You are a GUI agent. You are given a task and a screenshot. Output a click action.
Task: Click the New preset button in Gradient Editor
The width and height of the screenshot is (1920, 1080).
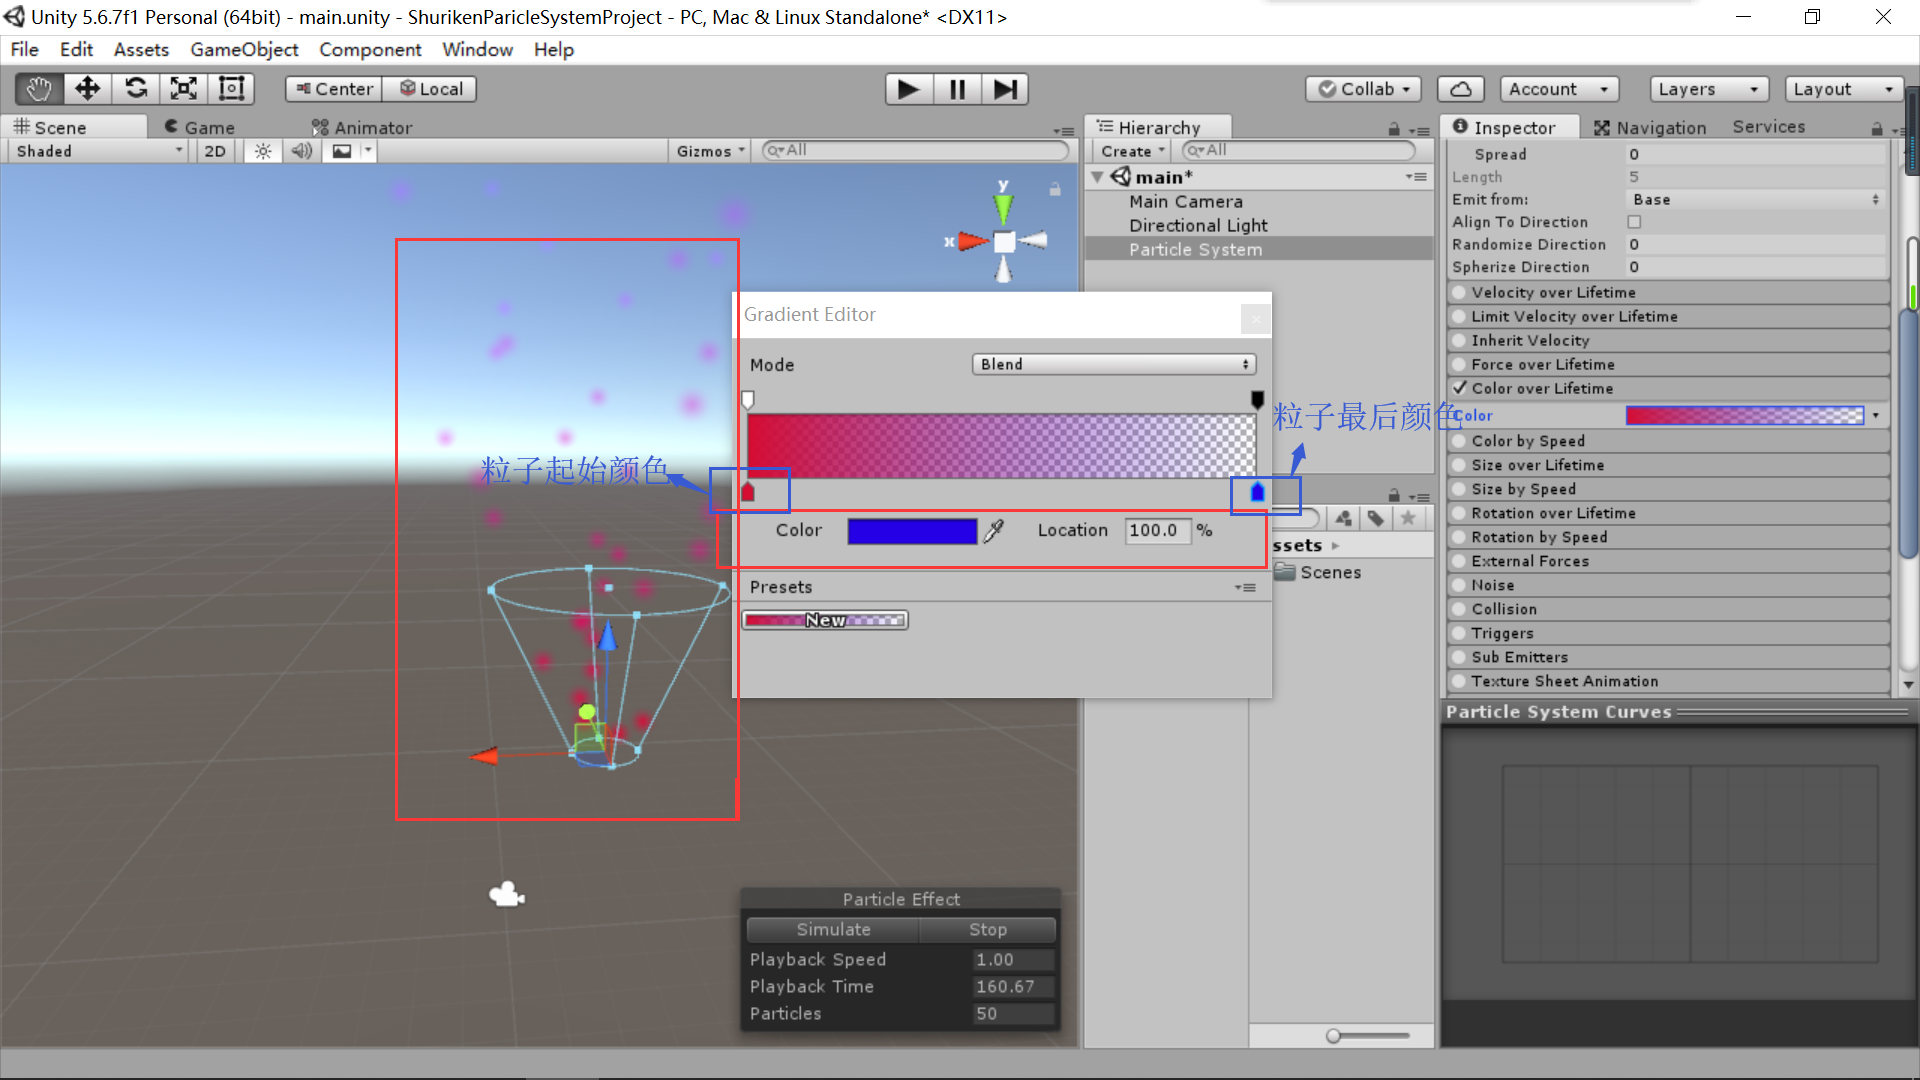pos(825,618)
